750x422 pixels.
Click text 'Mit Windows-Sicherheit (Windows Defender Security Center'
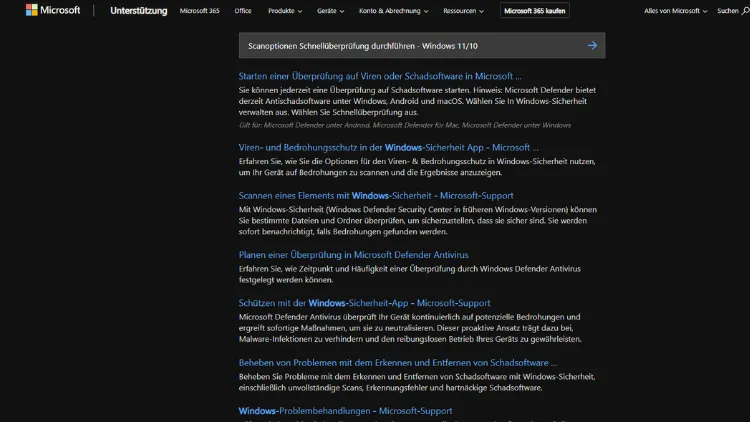pyautogui.click(x=418, y=221)
